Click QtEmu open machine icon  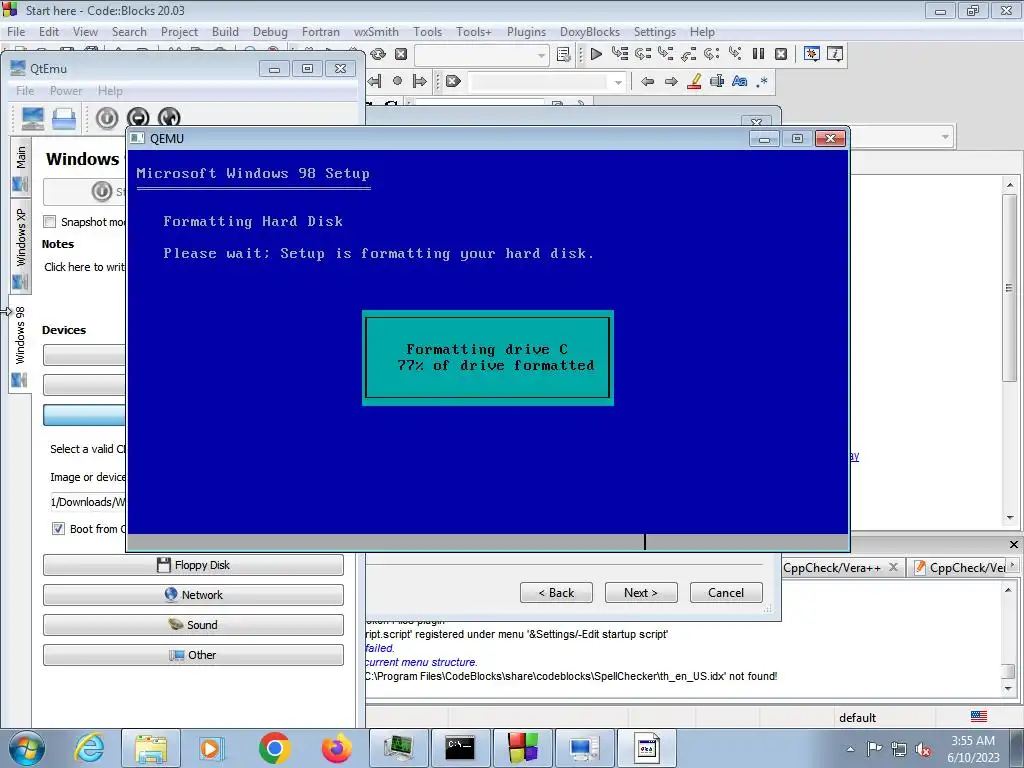pos(64,118)
